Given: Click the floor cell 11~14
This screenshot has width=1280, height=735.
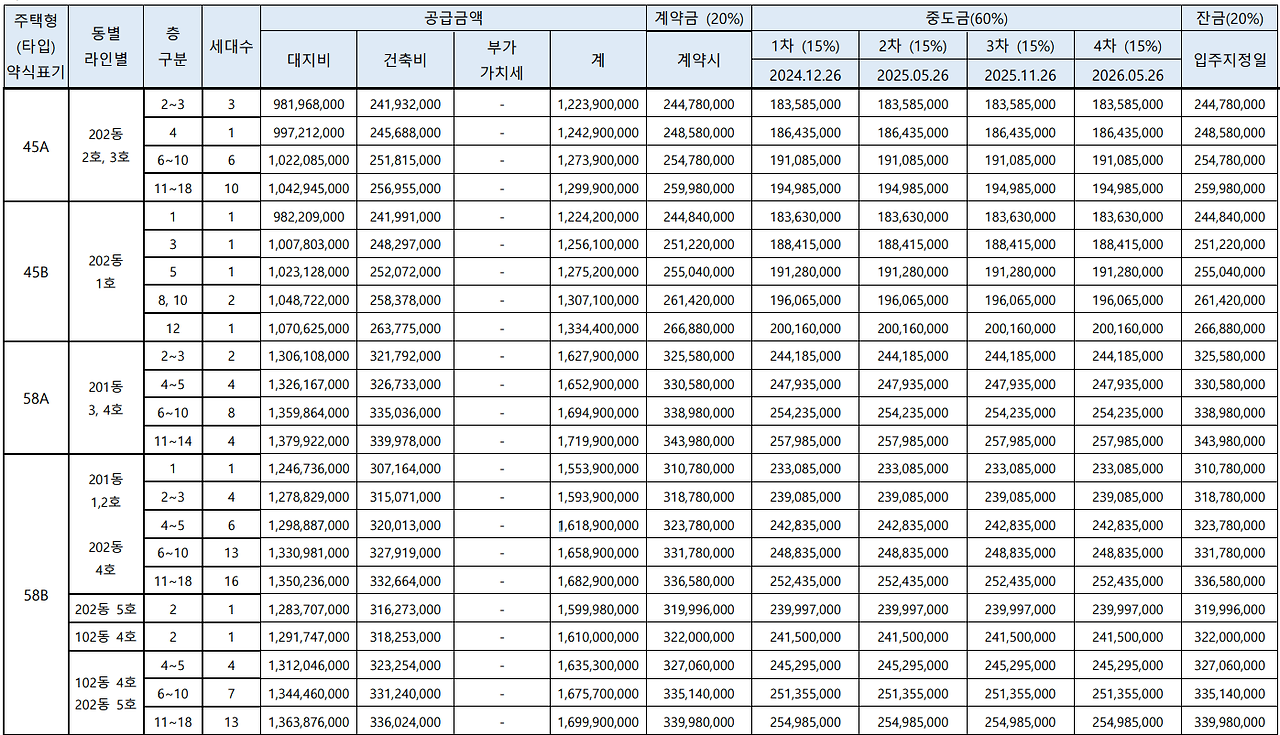Looking at the screenshot, I should point(172,440).
